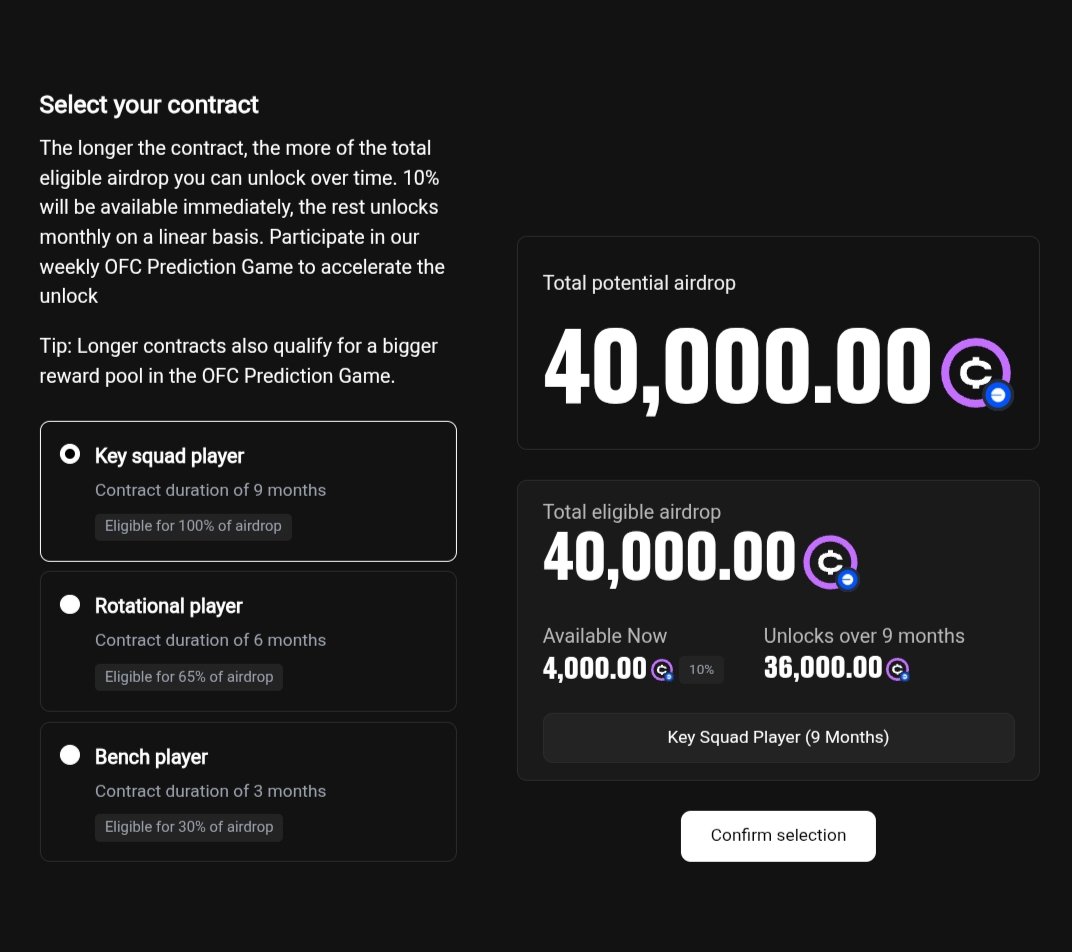The width and height of the screenshot is (1072, 952).
Task: Click the Total potential airdrop 40,000.00 amount
Action: point(737,368)
